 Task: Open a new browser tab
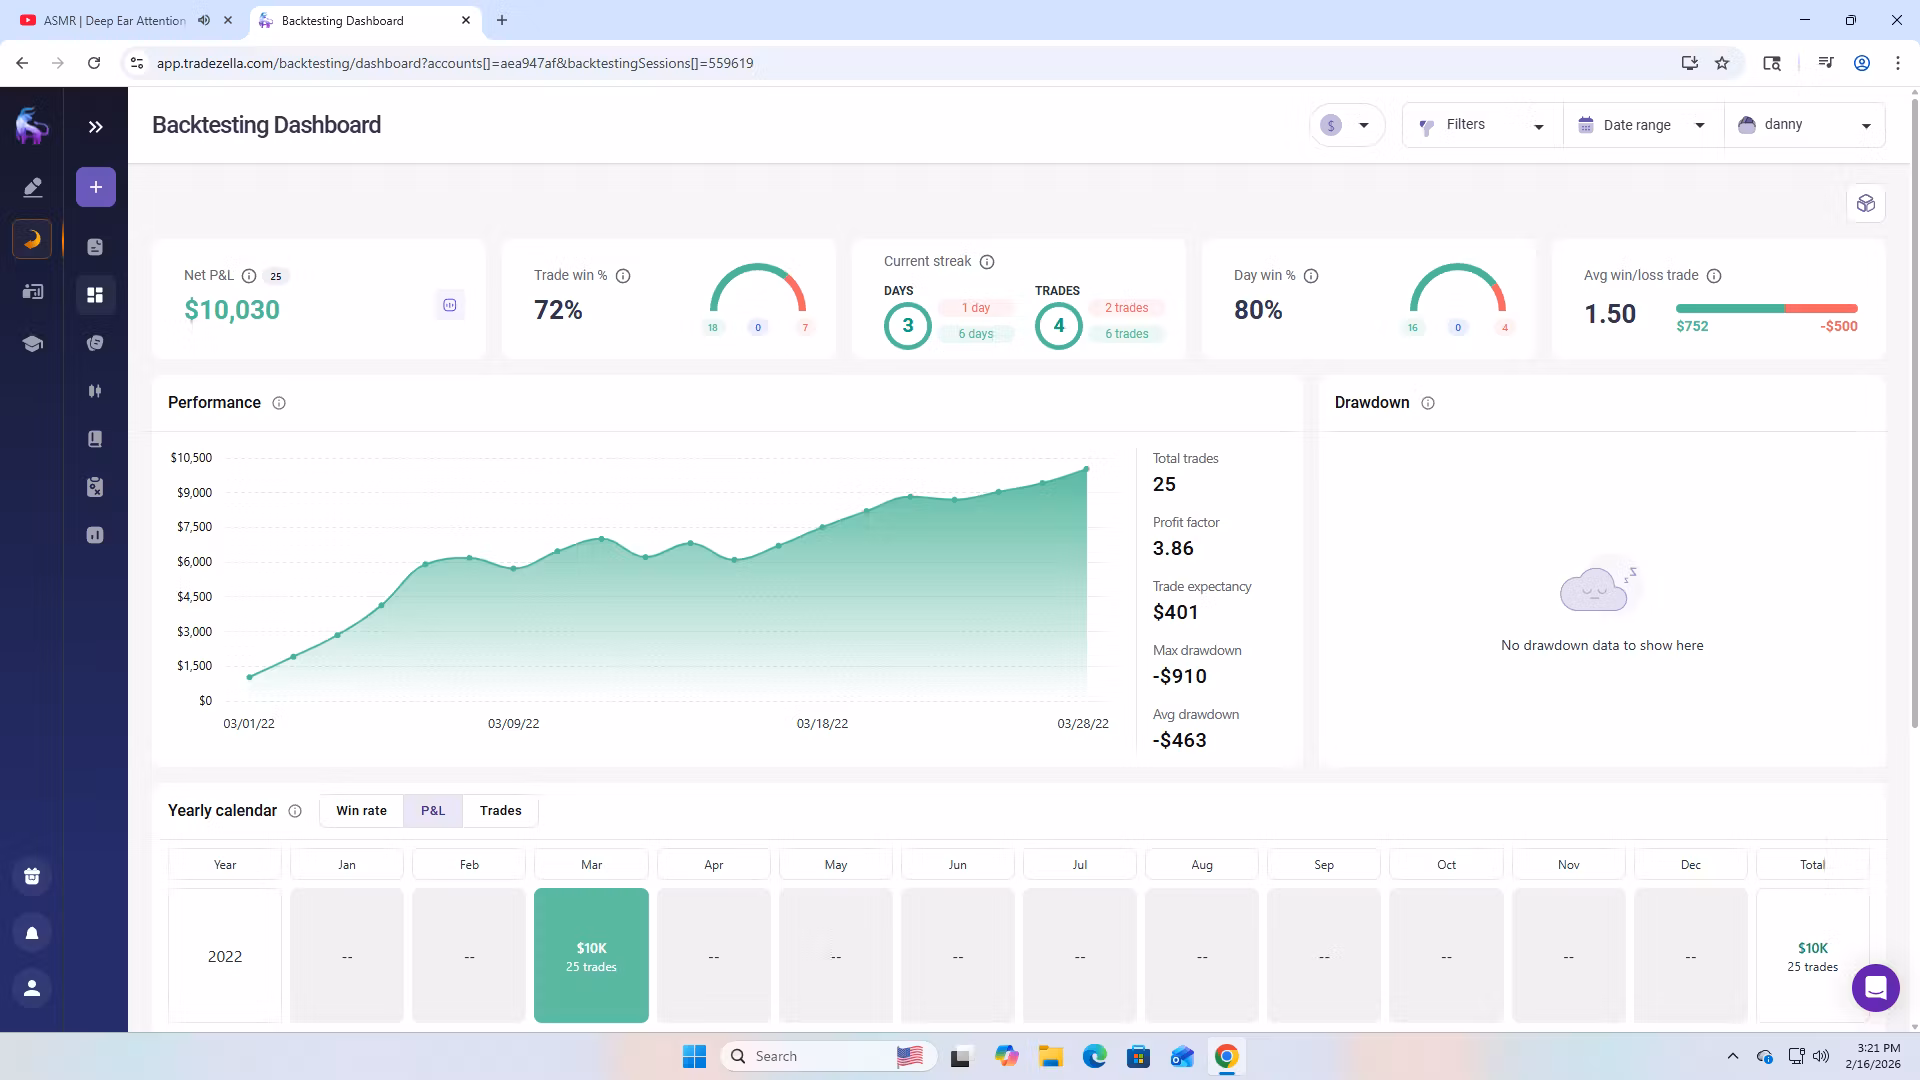[502, 20]
